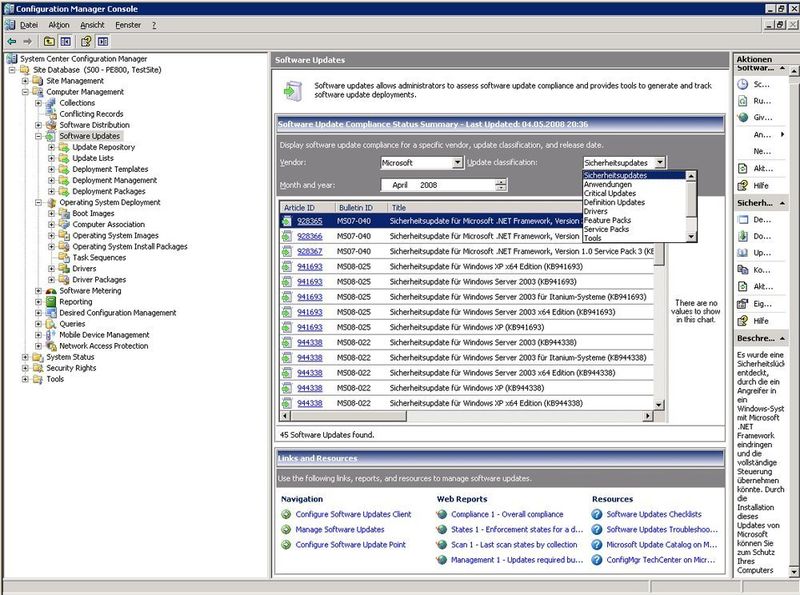Open Software Updates Troubleshoo... link
This screenshot has width=800, height=595.
[662, 530]
